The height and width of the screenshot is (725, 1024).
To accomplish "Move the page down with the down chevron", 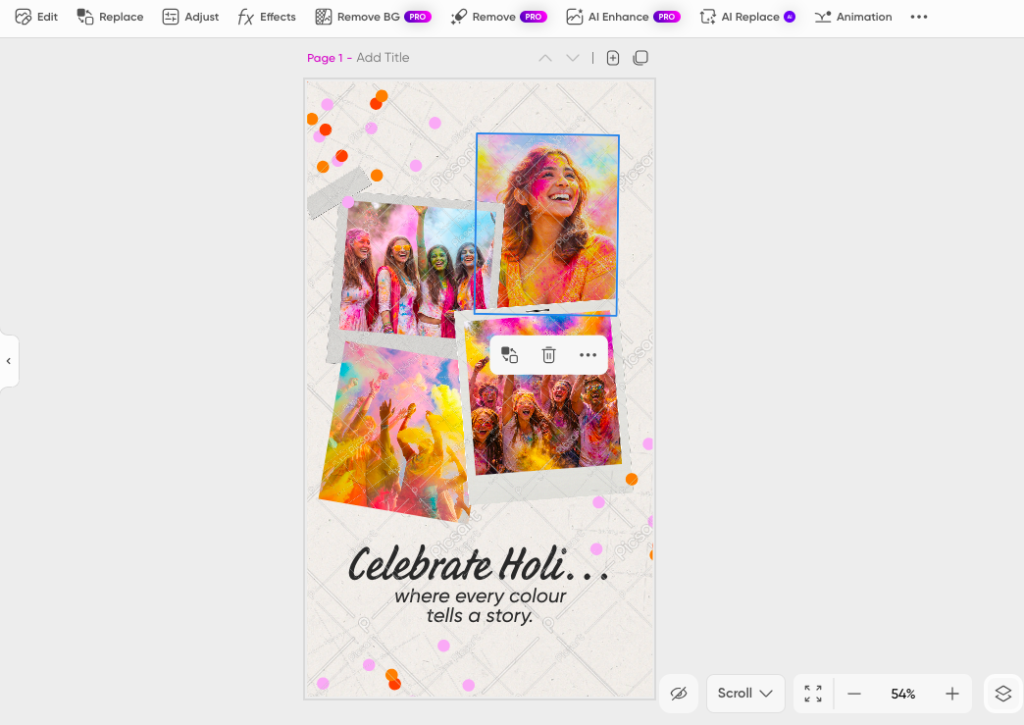I will coord(573,58).
